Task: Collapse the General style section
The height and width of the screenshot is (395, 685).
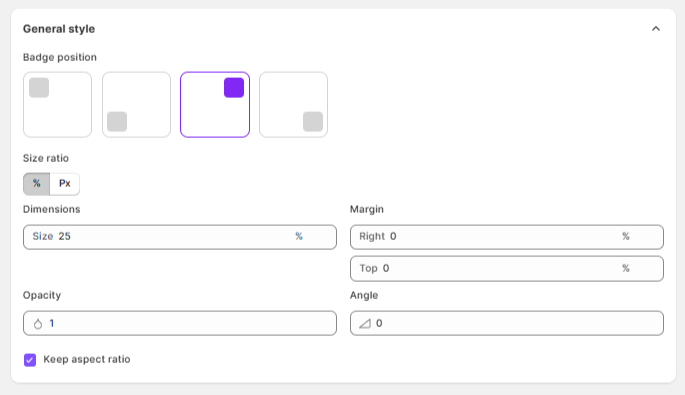Action: pyautogui.click(x=656, y=29)
